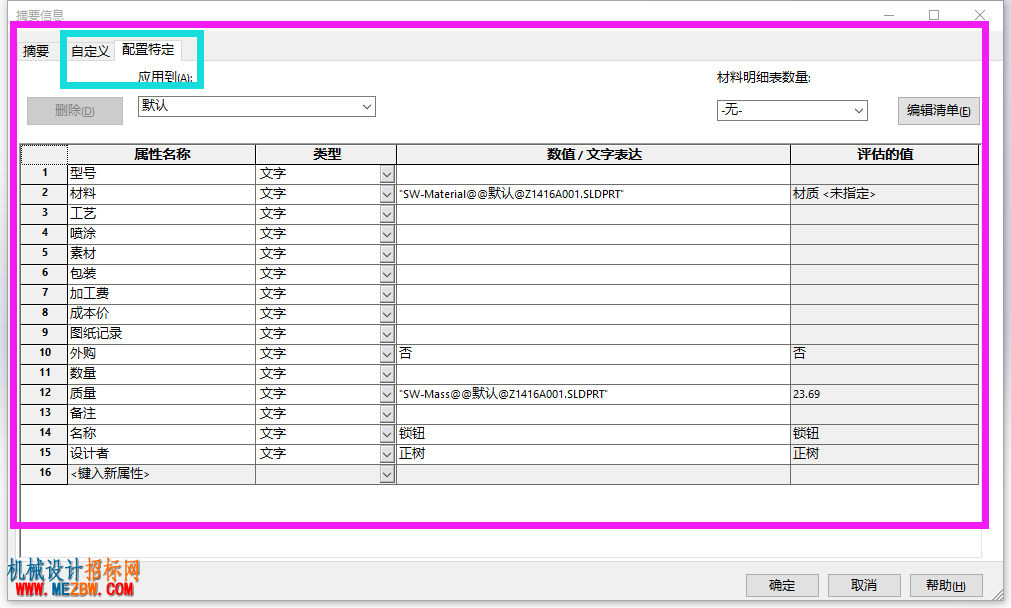The width and height of the screenshot is (1011, 608).
Task: Open type dropdown for 备注 row
Action: (x=387, y=414)
